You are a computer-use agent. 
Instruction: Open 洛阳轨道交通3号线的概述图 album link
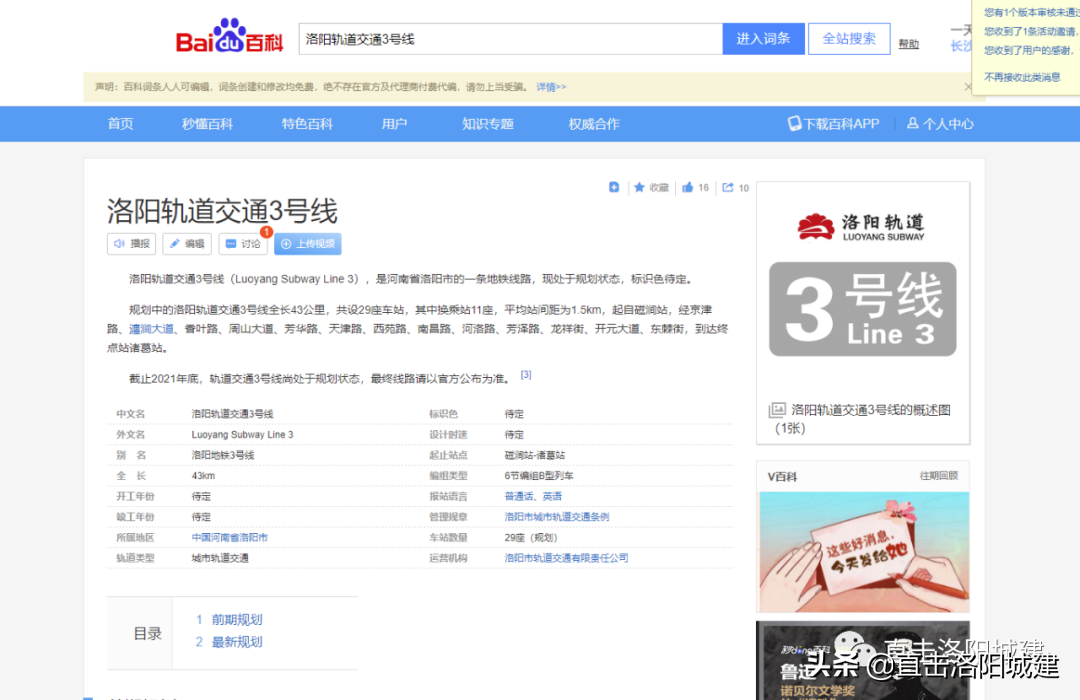(x=871, y=410)
